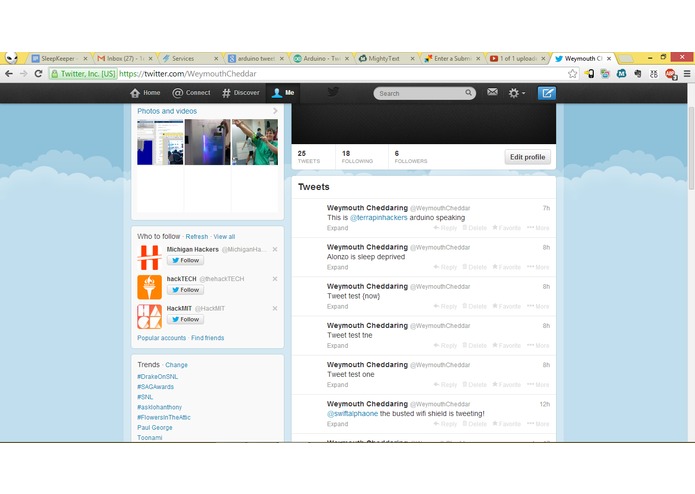Viewport: 695px width, 494px height.
Task: Expand the 'arduino speaking' tweet
Action: (x=337, y=228)
